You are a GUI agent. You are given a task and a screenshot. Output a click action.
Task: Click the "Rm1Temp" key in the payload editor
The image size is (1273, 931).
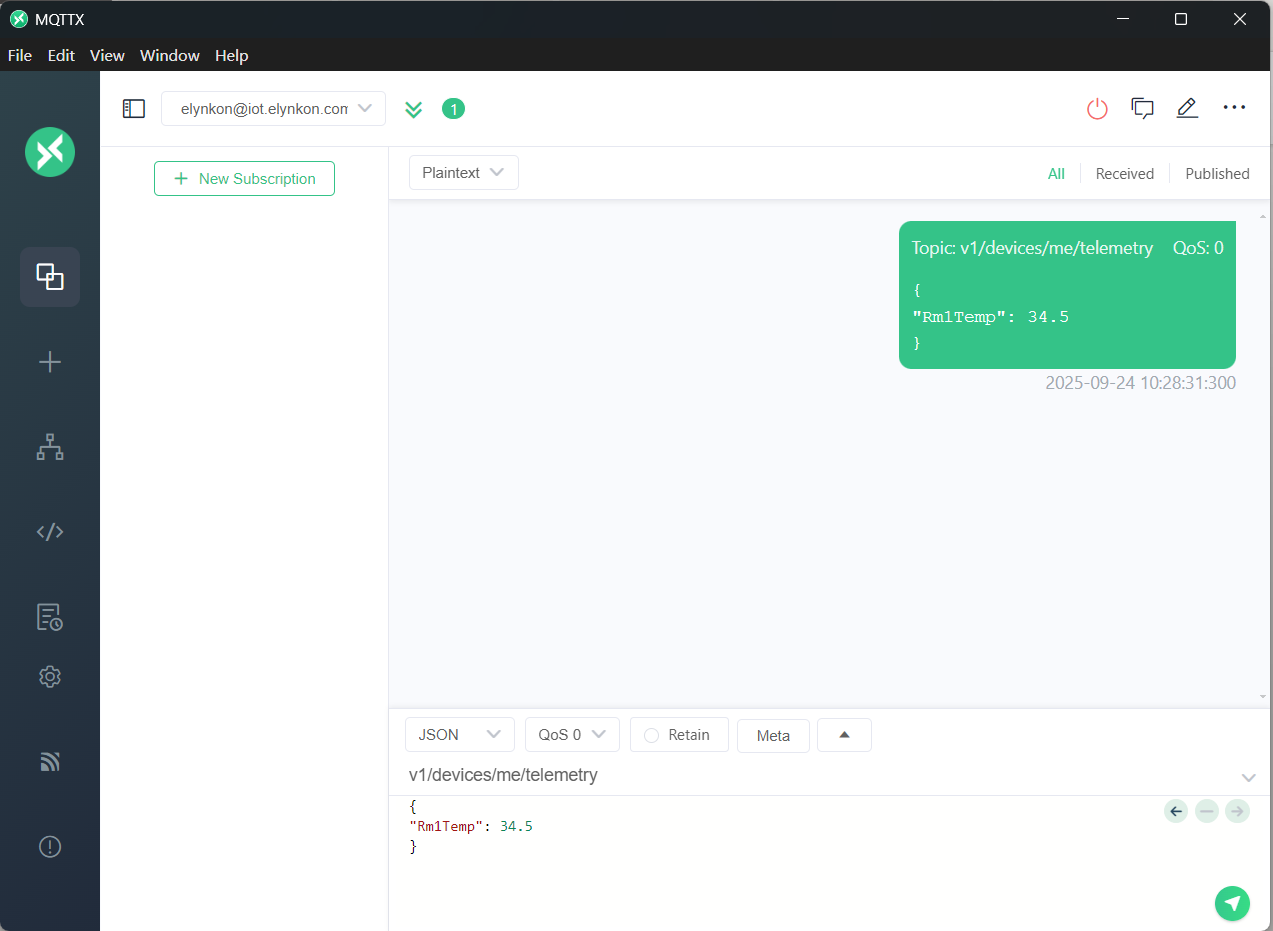(x=446, y=827)
